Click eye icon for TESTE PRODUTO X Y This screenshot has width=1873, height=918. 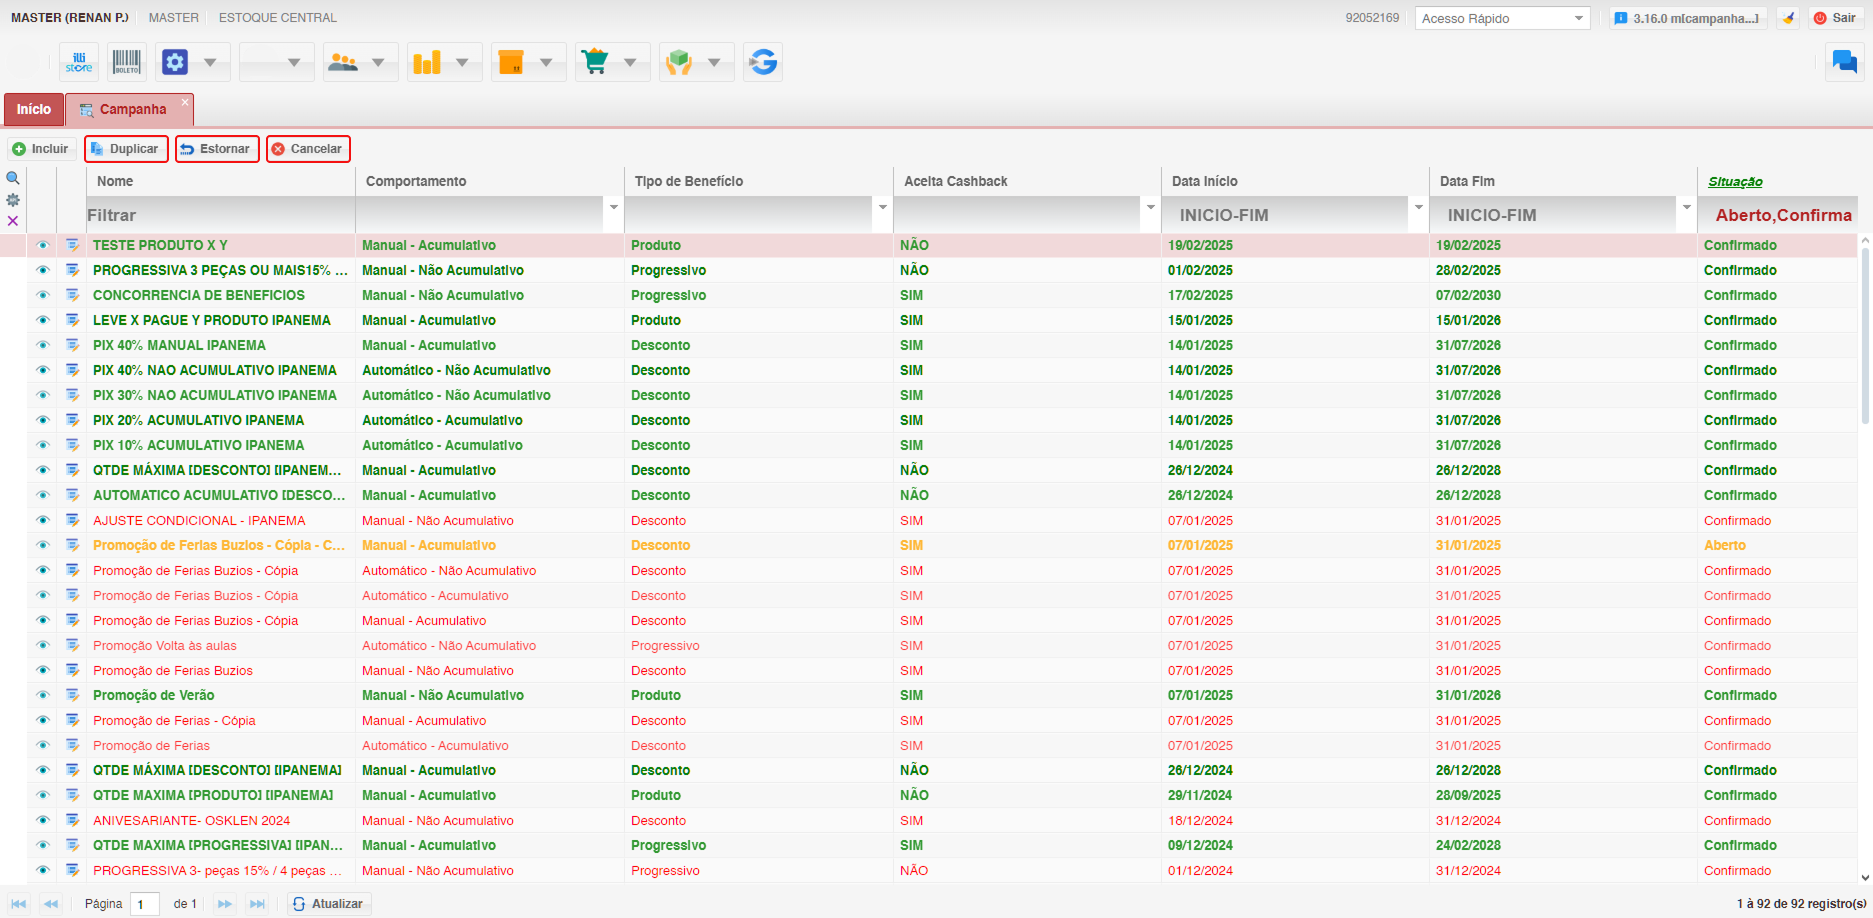click(42, 245)
